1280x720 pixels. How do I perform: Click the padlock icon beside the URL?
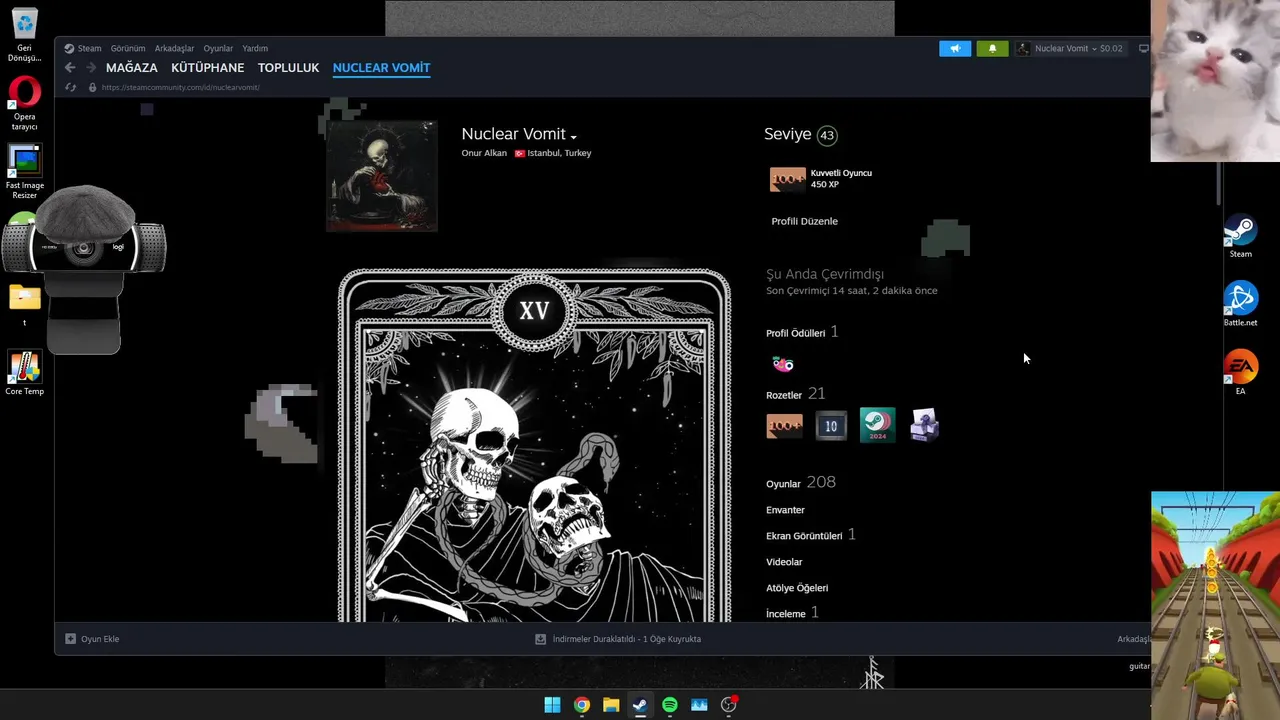click(92, 87)
